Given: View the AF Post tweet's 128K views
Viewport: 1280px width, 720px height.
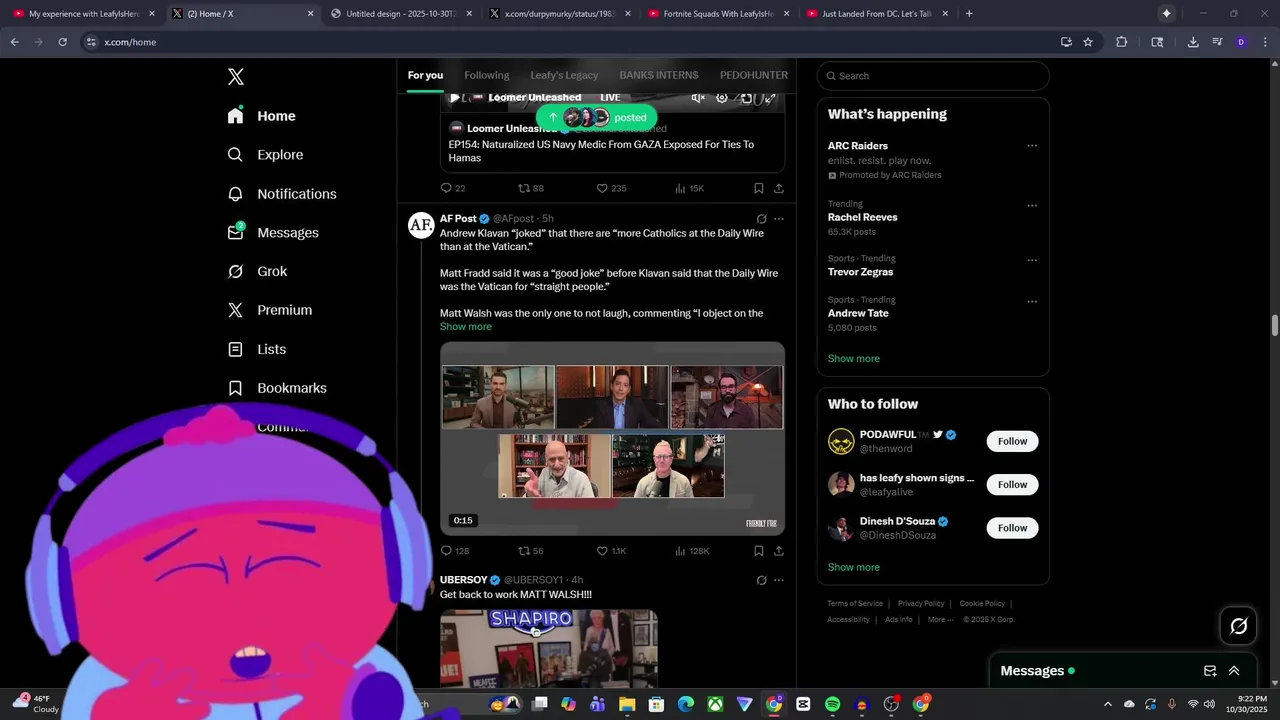Looking at the screenshot, I should pos(692,551).
